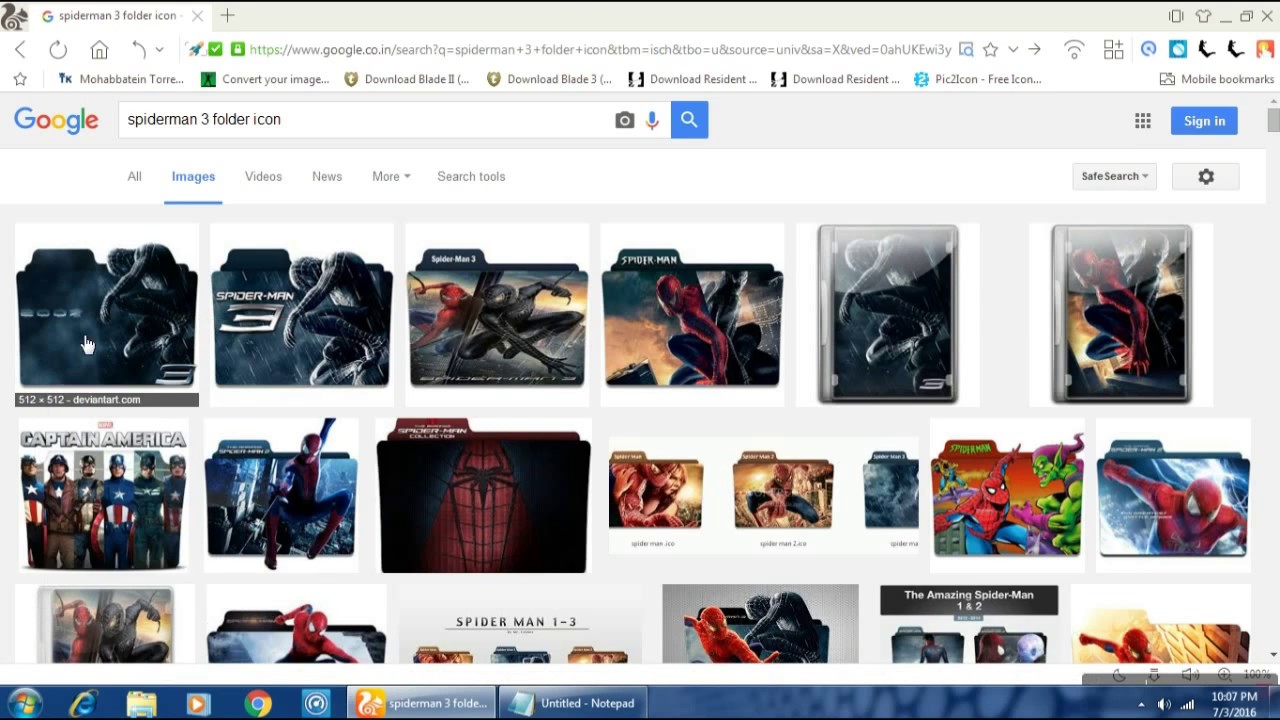This screenshot has height=720, width=1280.
Task: Switch to the Videos tab
Action: 263,176
